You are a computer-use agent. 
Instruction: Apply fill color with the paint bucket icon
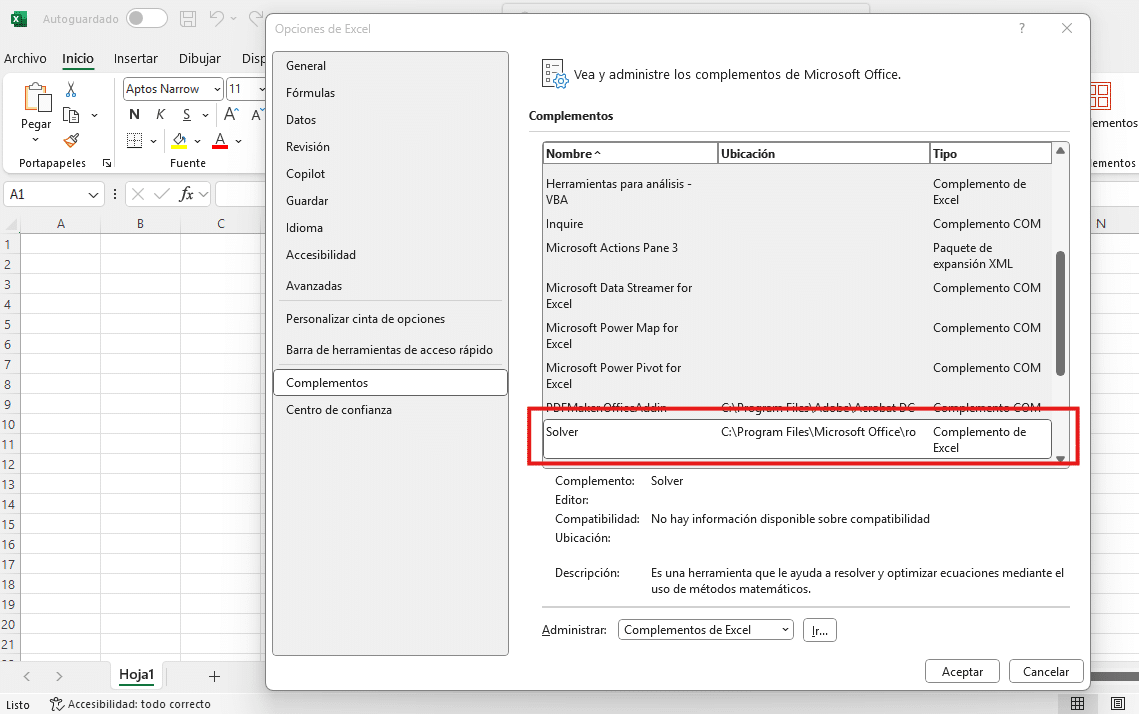179,140
